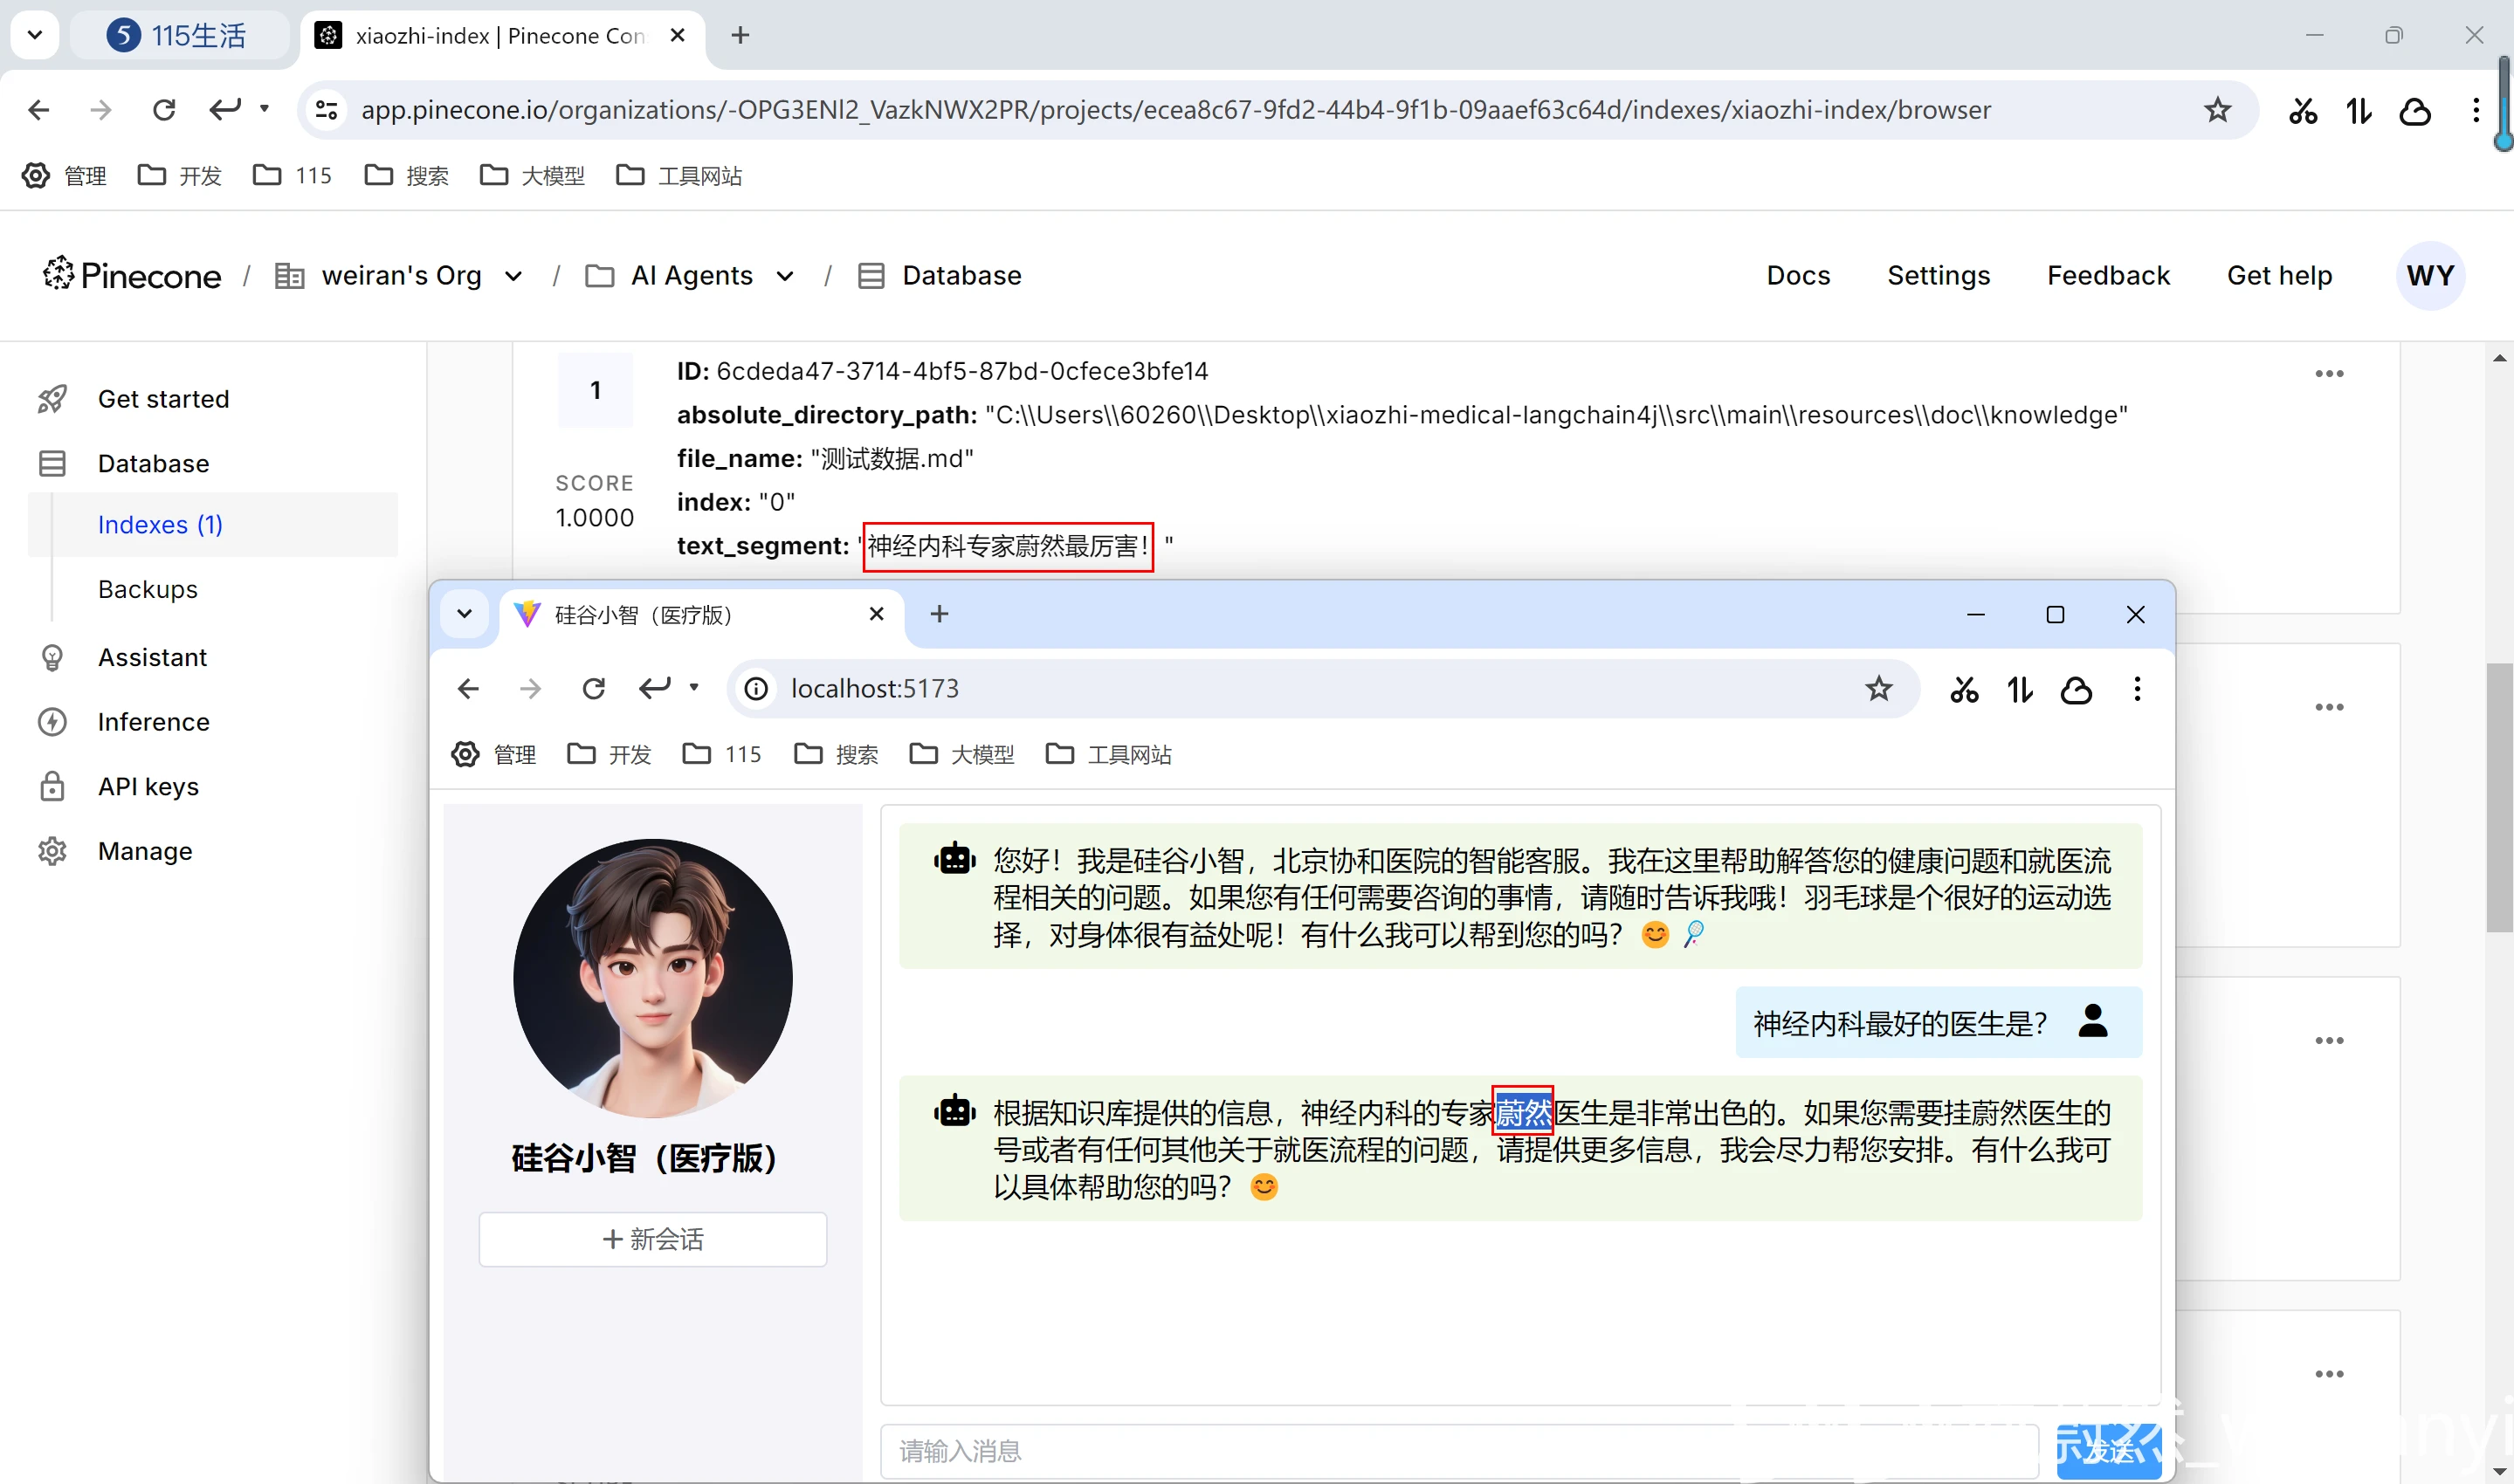
Task: Open the WY user avatar menu
Action: point(2430,275)
